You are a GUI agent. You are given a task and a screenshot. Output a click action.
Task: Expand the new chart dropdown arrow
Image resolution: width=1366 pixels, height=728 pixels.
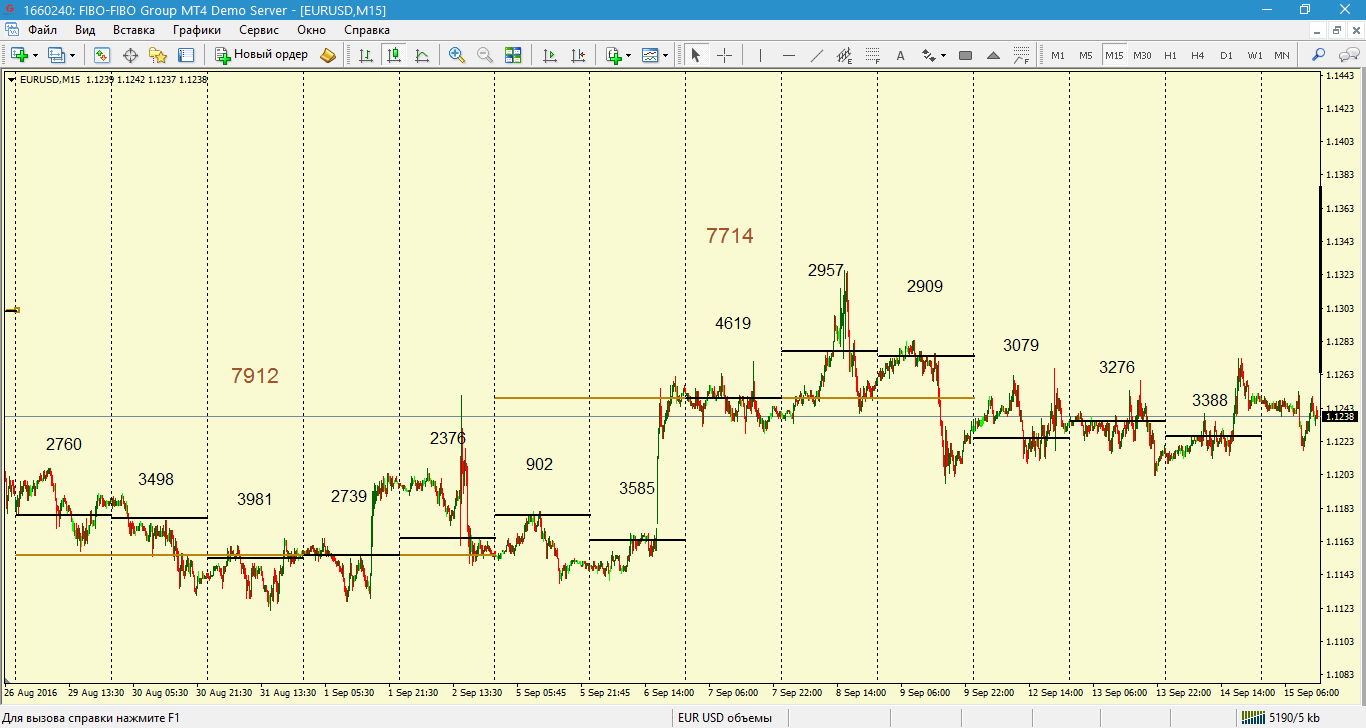35,55
